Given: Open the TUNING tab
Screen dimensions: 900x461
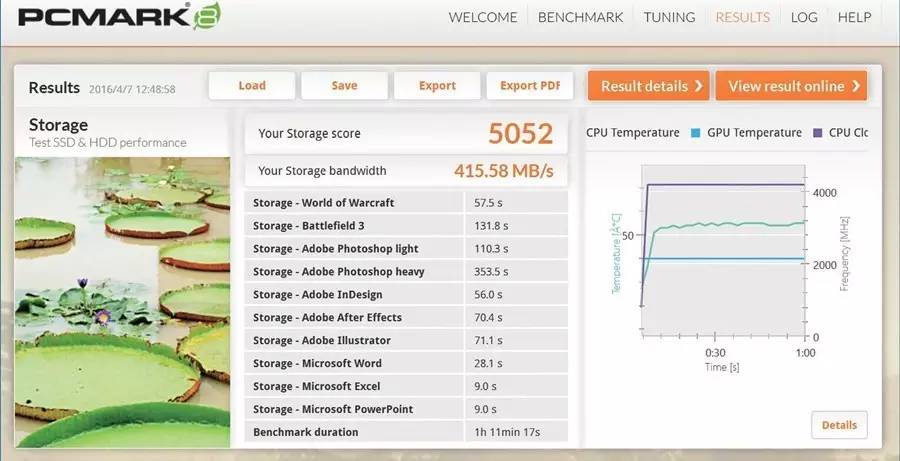Looking at the screenshot, I should pos(669,17).
